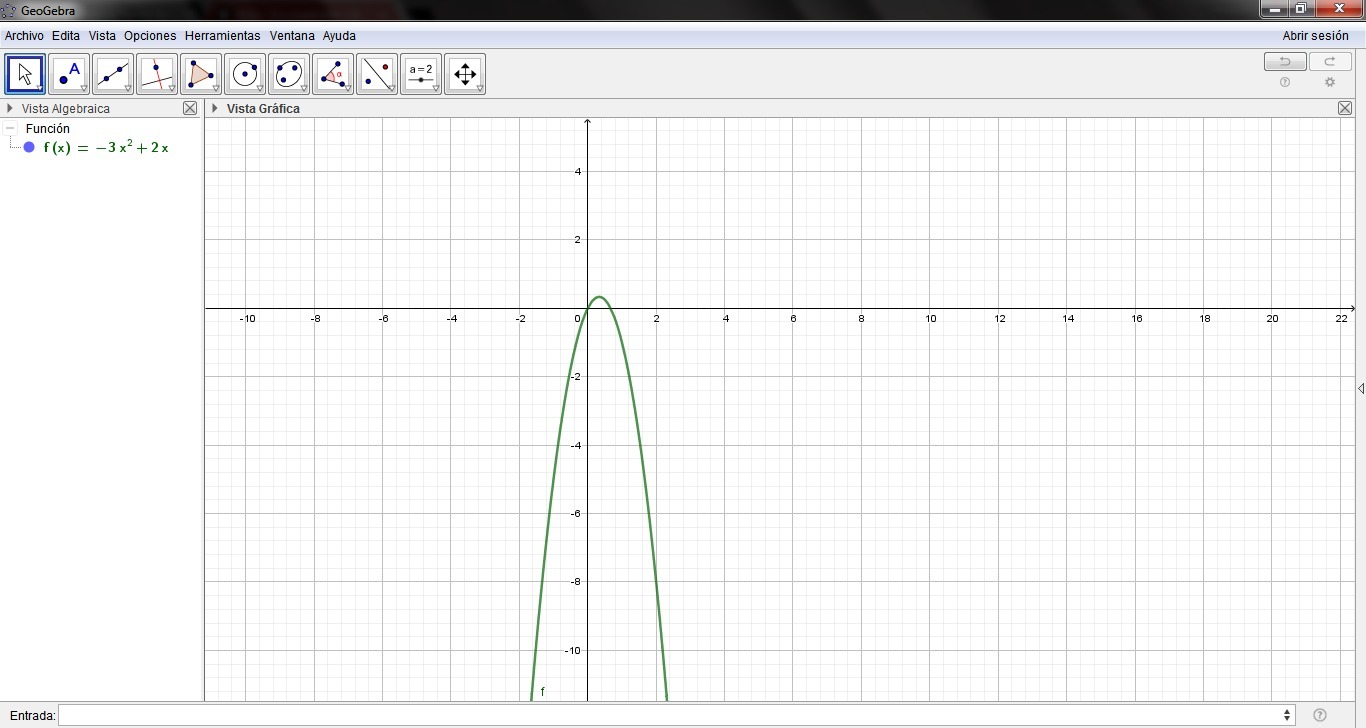Image resolution: width=1366 pixels, height=728 pixels.
Task: Click the Vista Algebraica panel title
Action: (66, 108)
